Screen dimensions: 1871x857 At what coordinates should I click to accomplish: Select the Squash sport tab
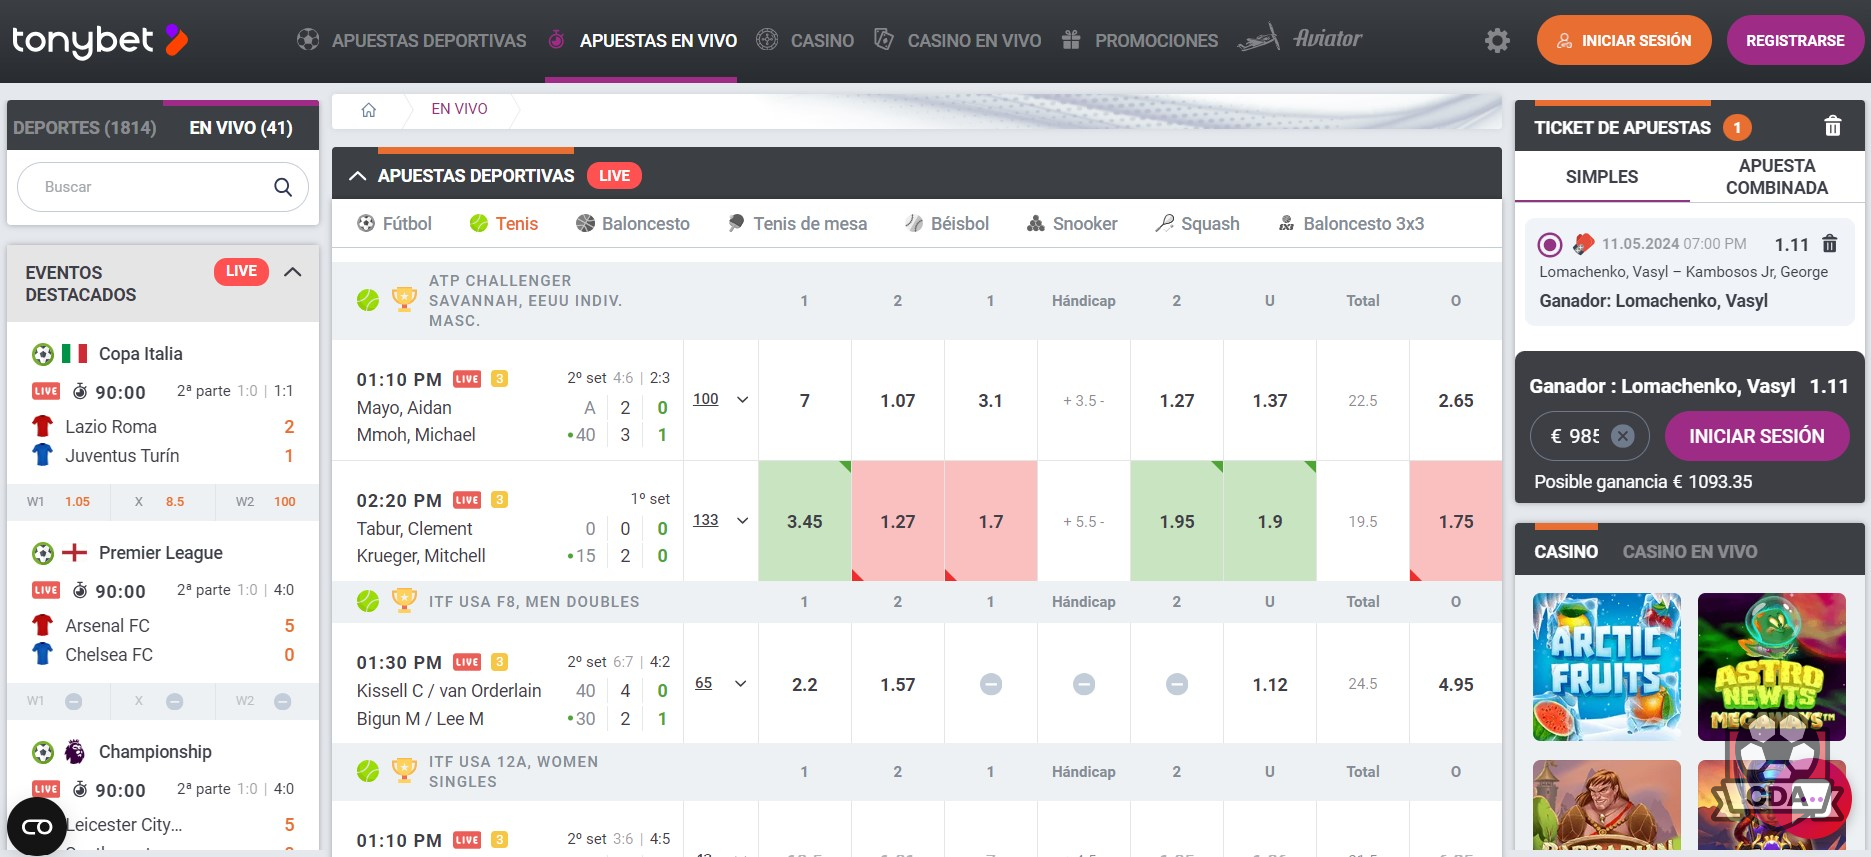[x=1197, y=224]
